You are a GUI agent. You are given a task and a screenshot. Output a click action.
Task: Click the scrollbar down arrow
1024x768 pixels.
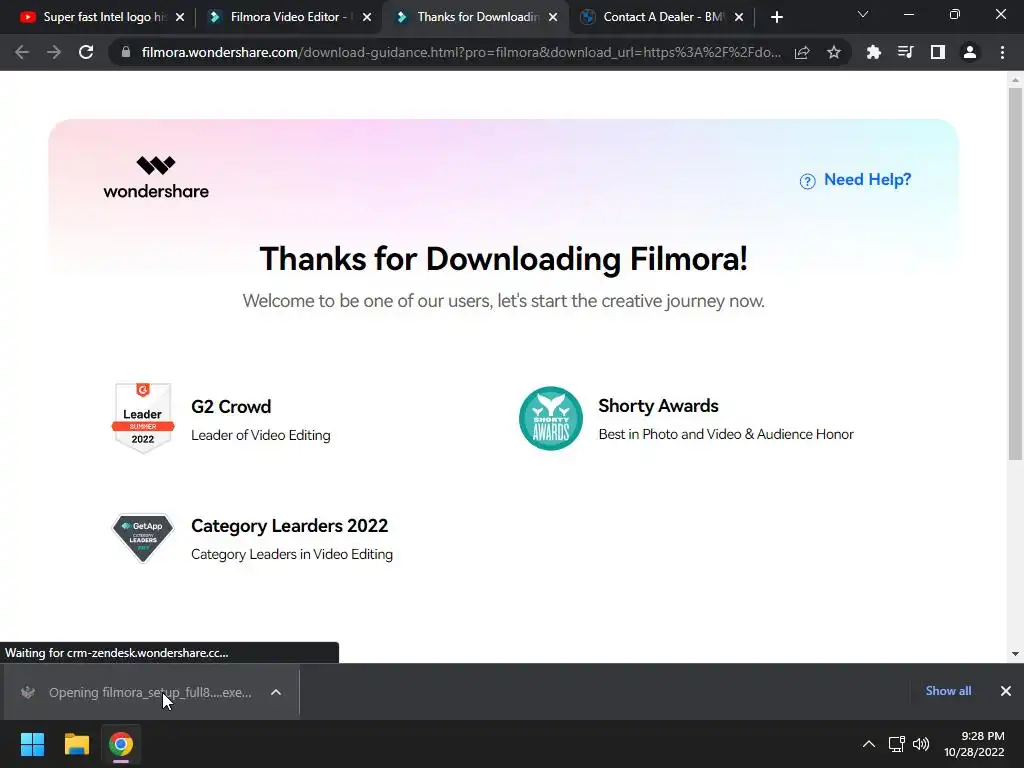click(x=1015, y=654)
